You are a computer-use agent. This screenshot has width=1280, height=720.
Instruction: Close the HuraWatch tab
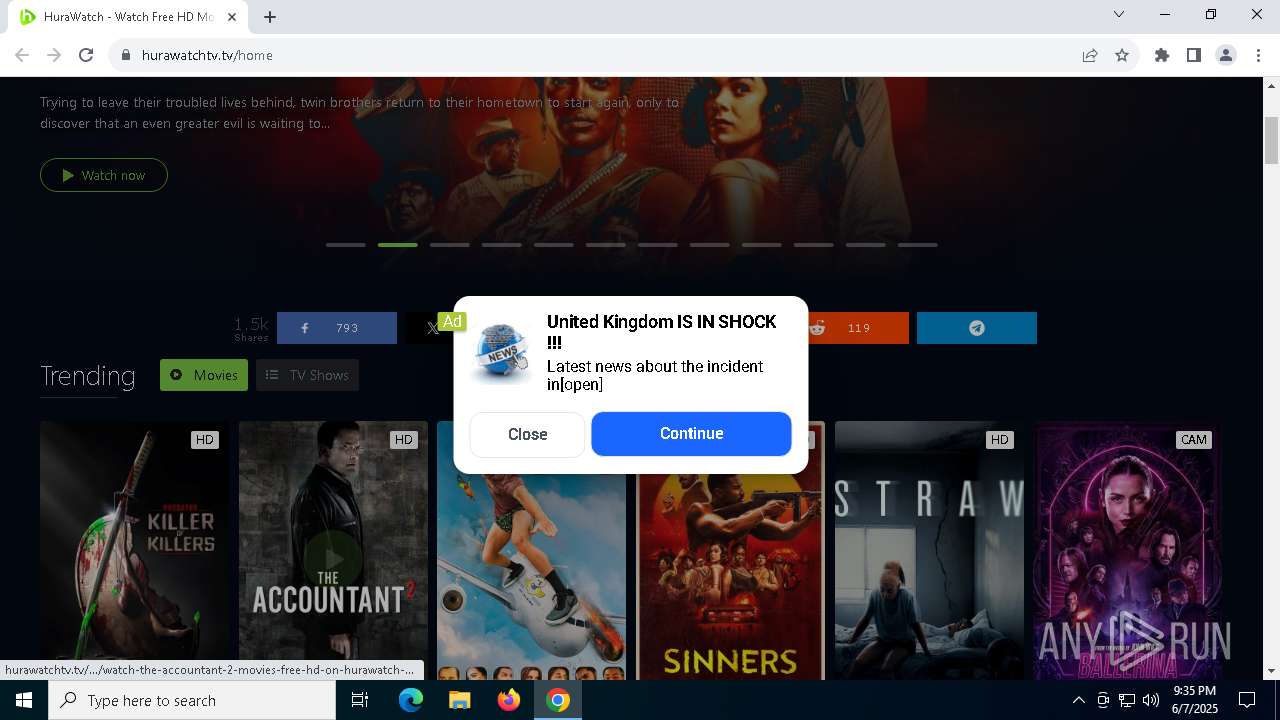pyautogui.click(x=232, y=17)
